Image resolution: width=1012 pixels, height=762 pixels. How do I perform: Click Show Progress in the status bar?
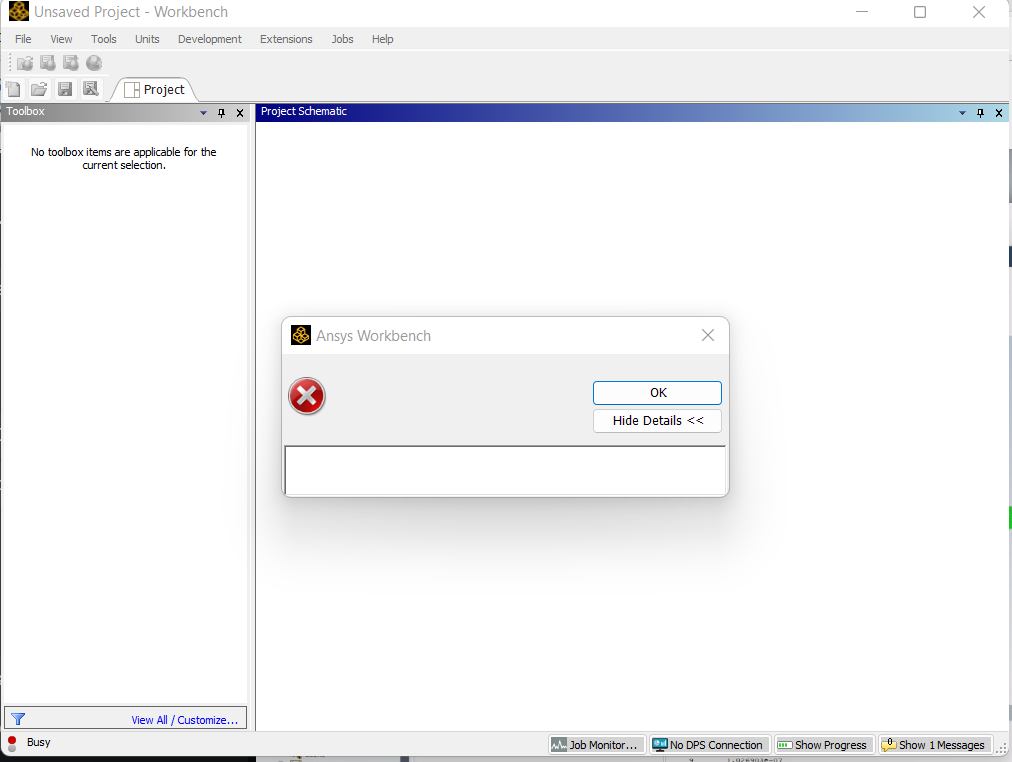pos(824,745)
